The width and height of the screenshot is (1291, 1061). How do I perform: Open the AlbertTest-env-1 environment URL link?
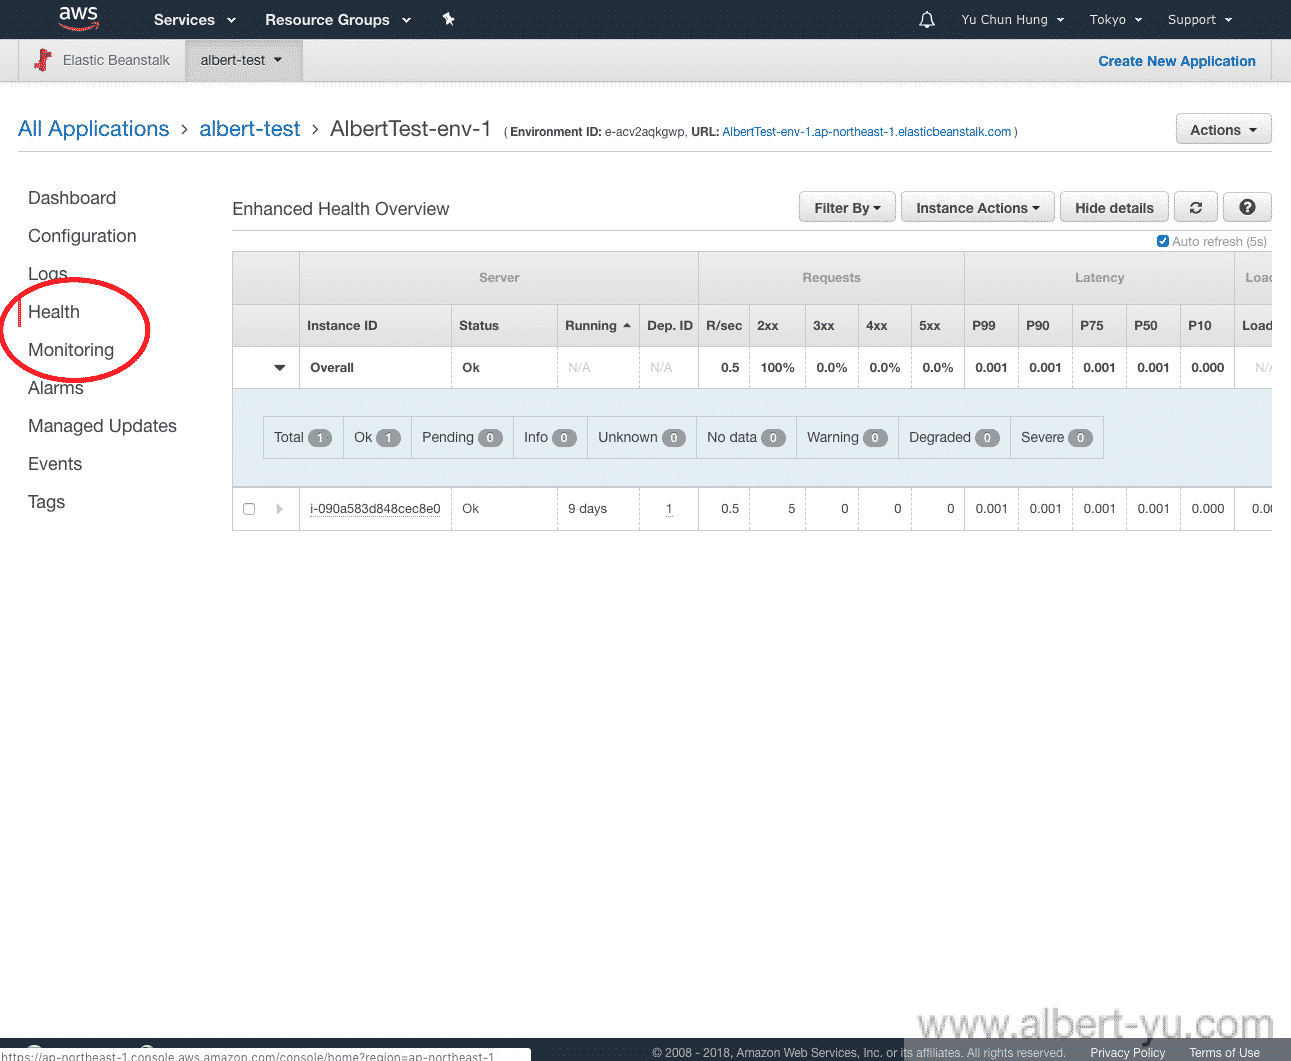[866, 132]
